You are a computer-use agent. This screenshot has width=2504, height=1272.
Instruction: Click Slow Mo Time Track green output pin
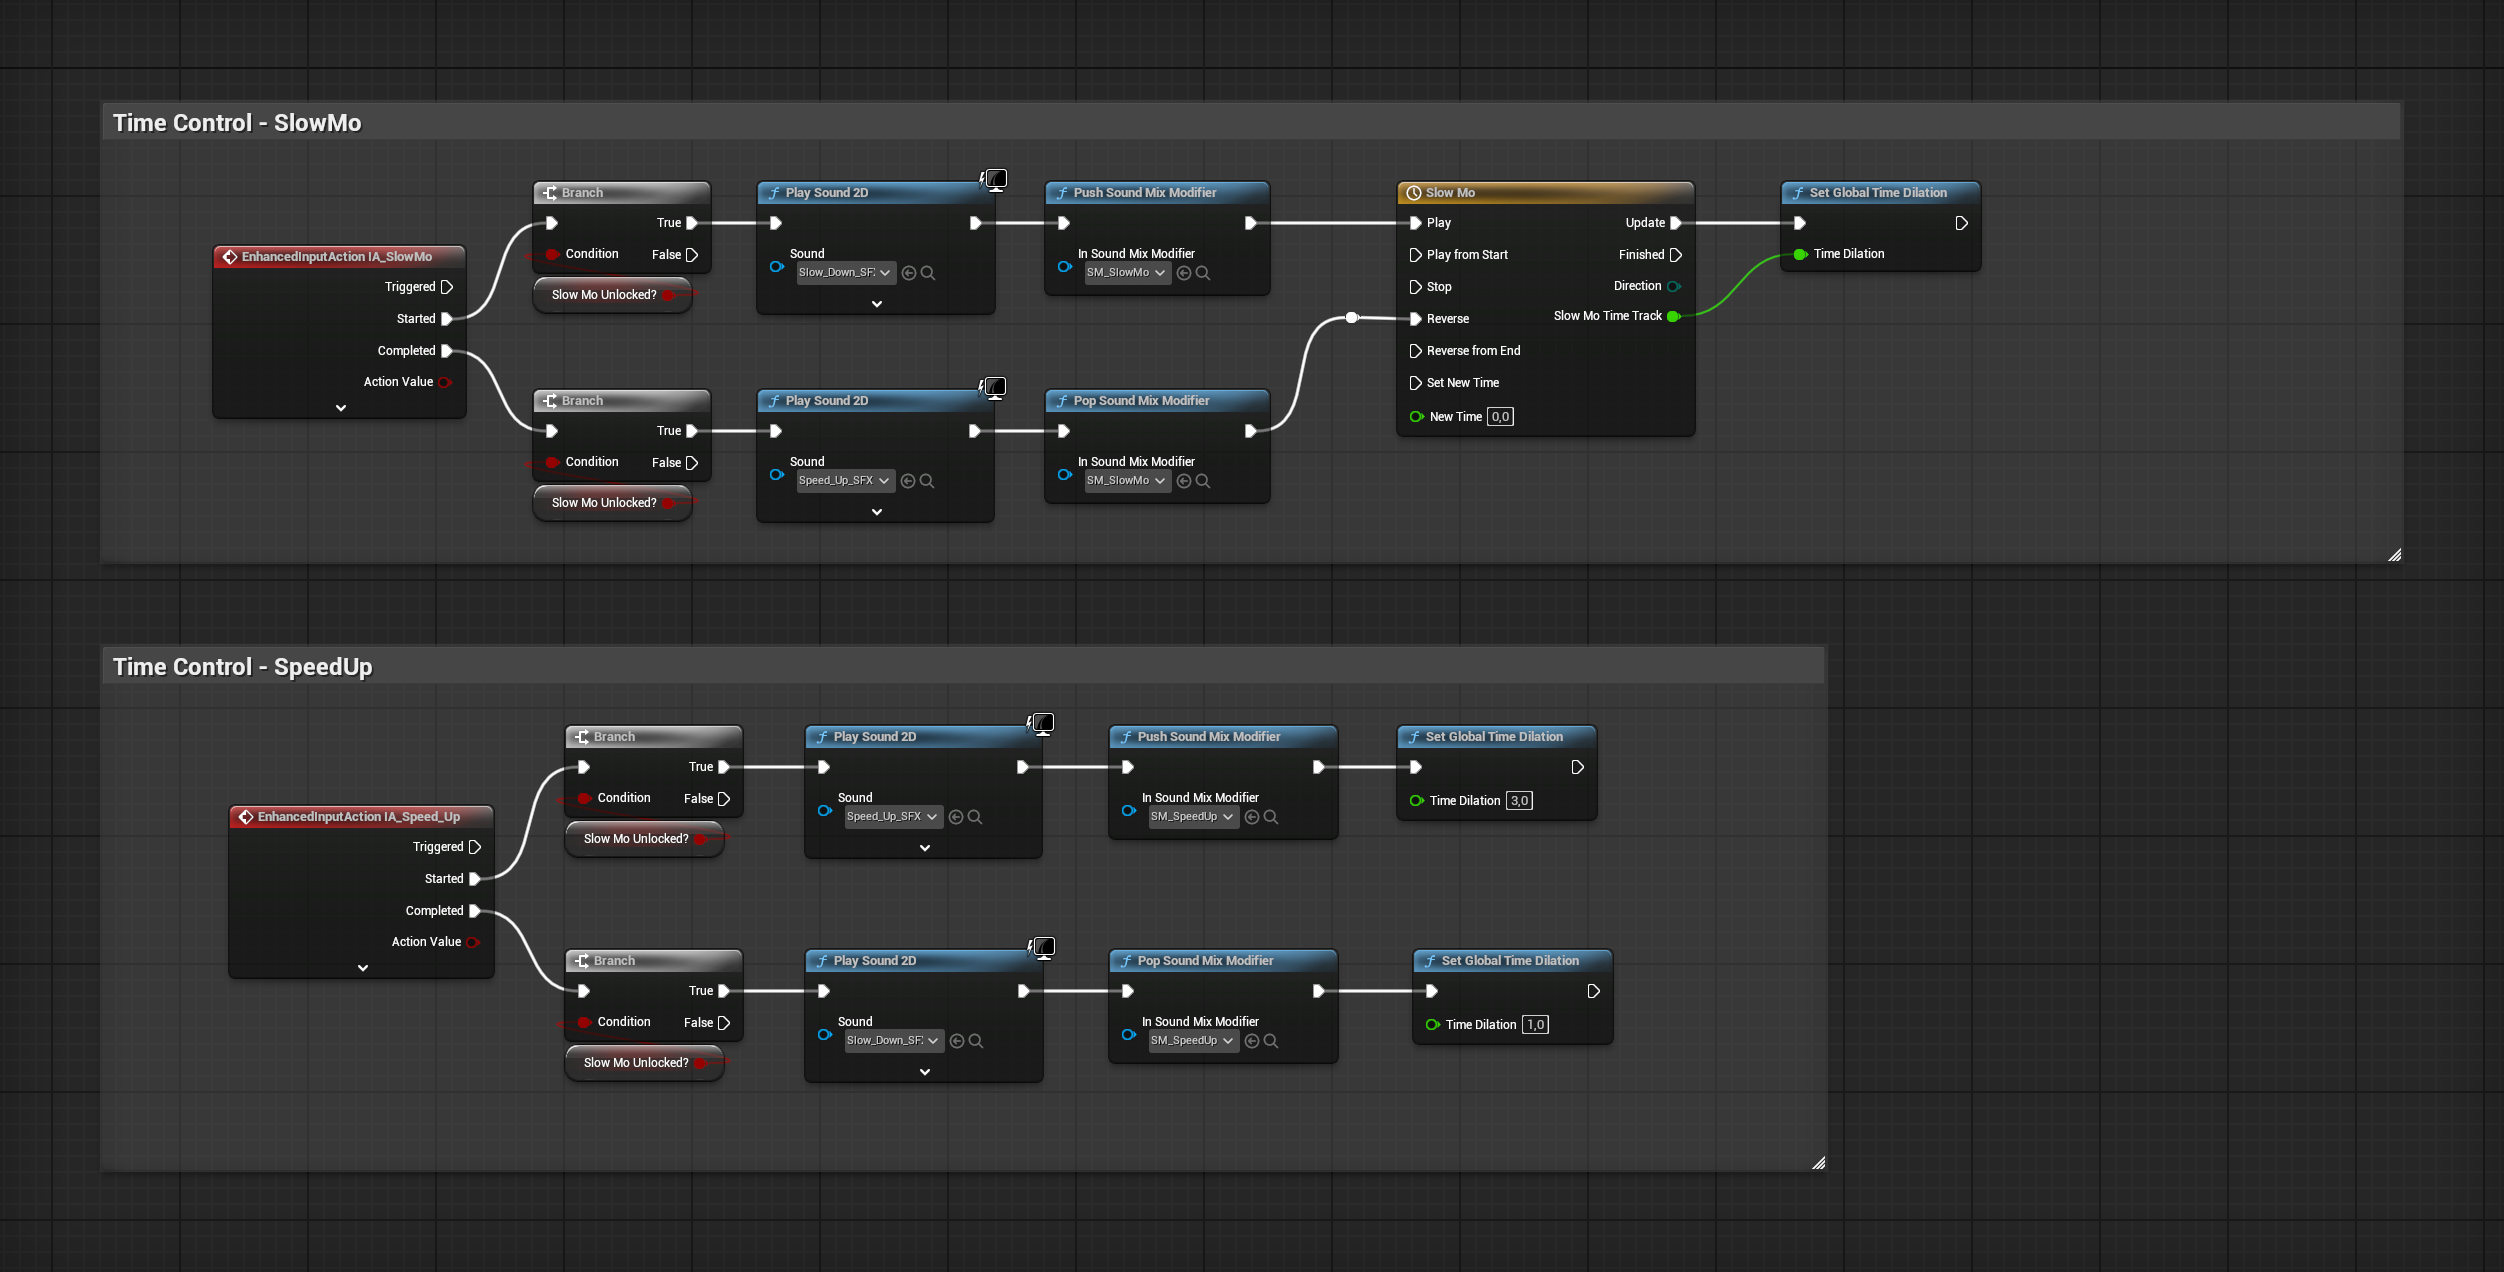(x=1674, y=316)
